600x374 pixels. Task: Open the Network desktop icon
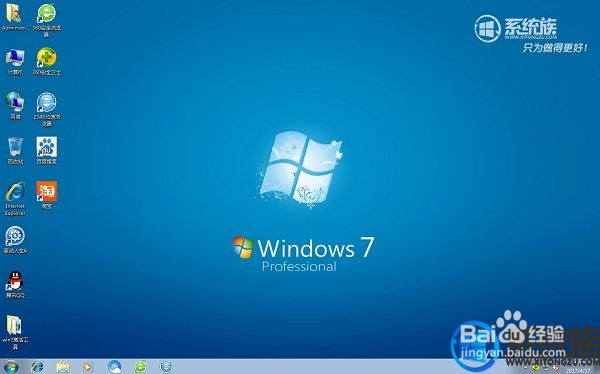click(x=15, y=106)
